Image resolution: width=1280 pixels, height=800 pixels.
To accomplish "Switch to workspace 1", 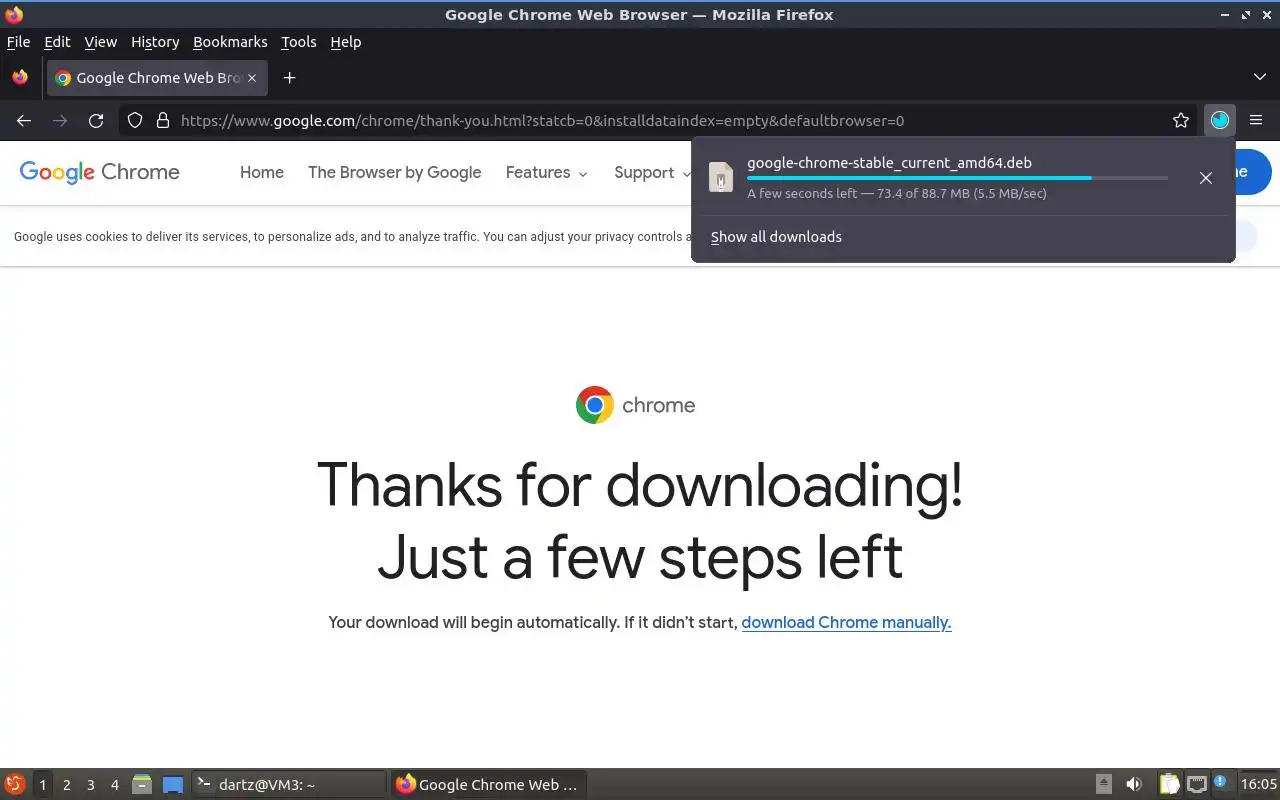I will [x=42, y=785].
